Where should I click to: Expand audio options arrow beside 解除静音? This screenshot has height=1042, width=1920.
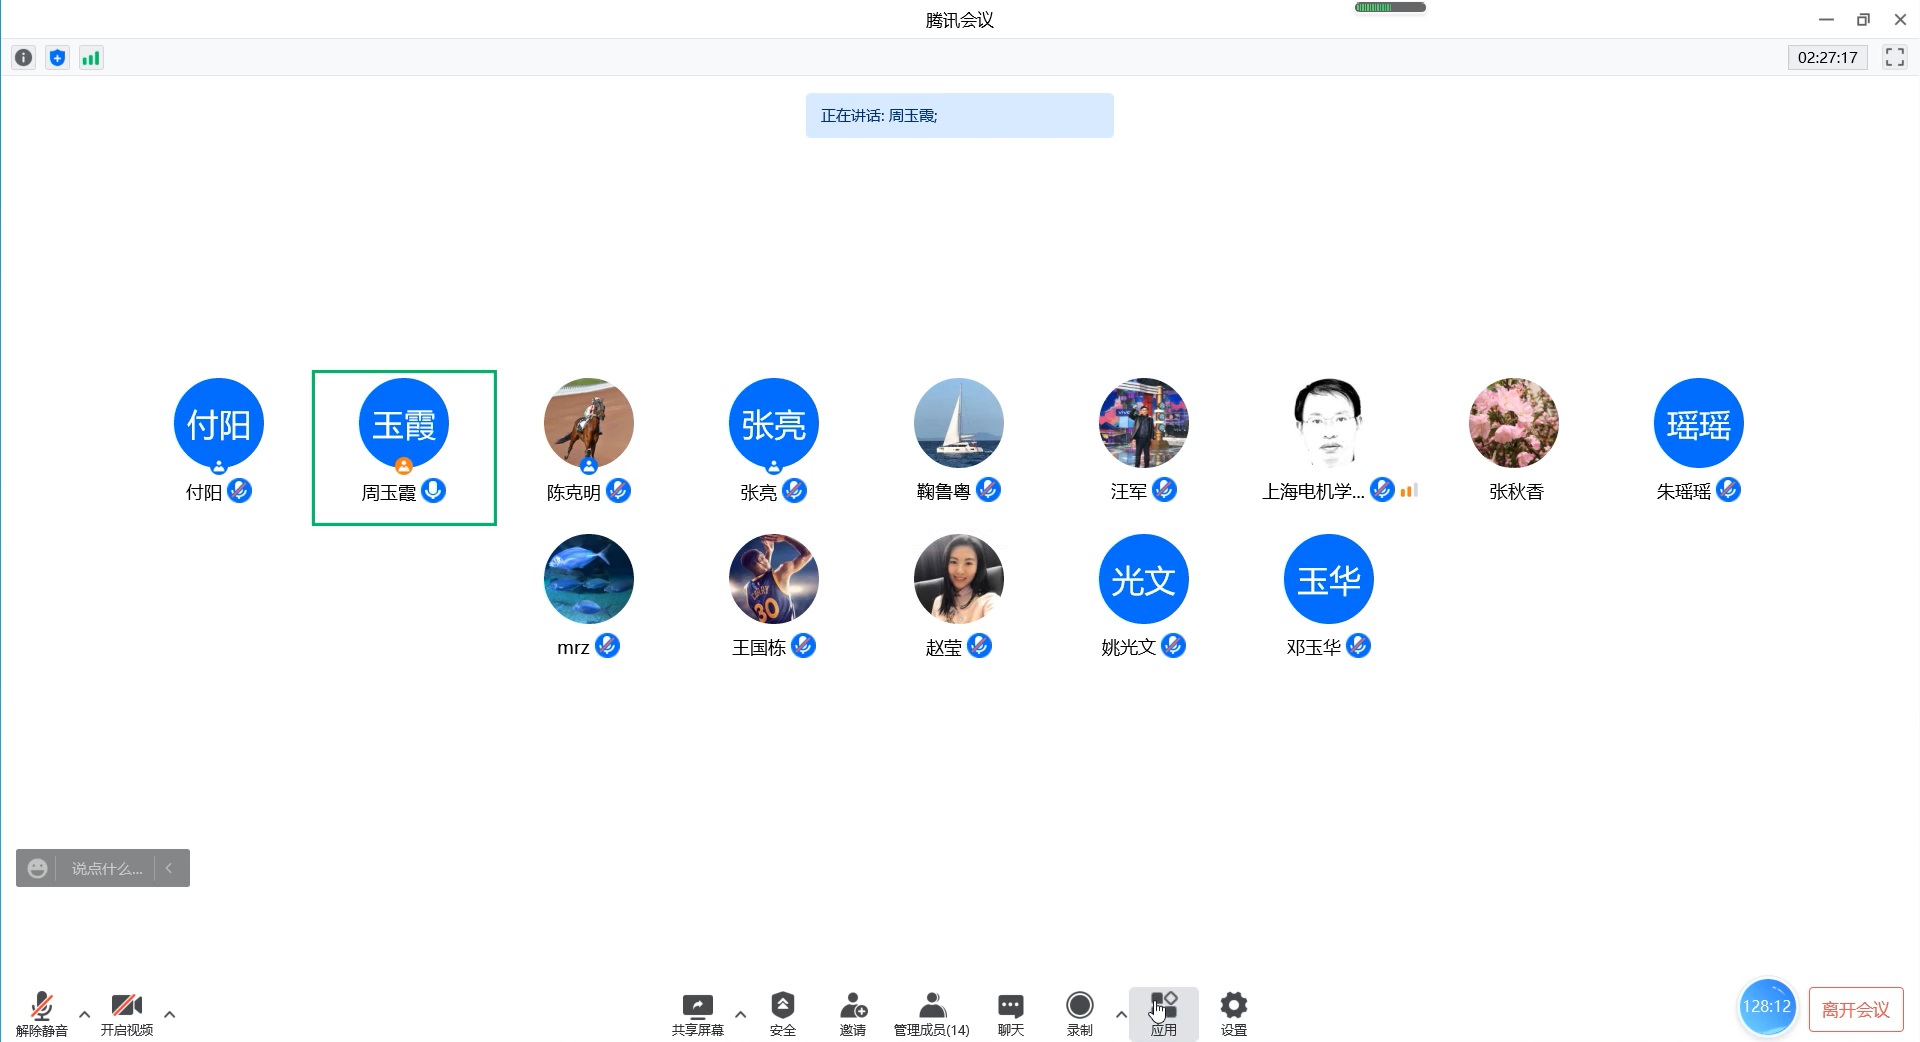coord(85,1014)
